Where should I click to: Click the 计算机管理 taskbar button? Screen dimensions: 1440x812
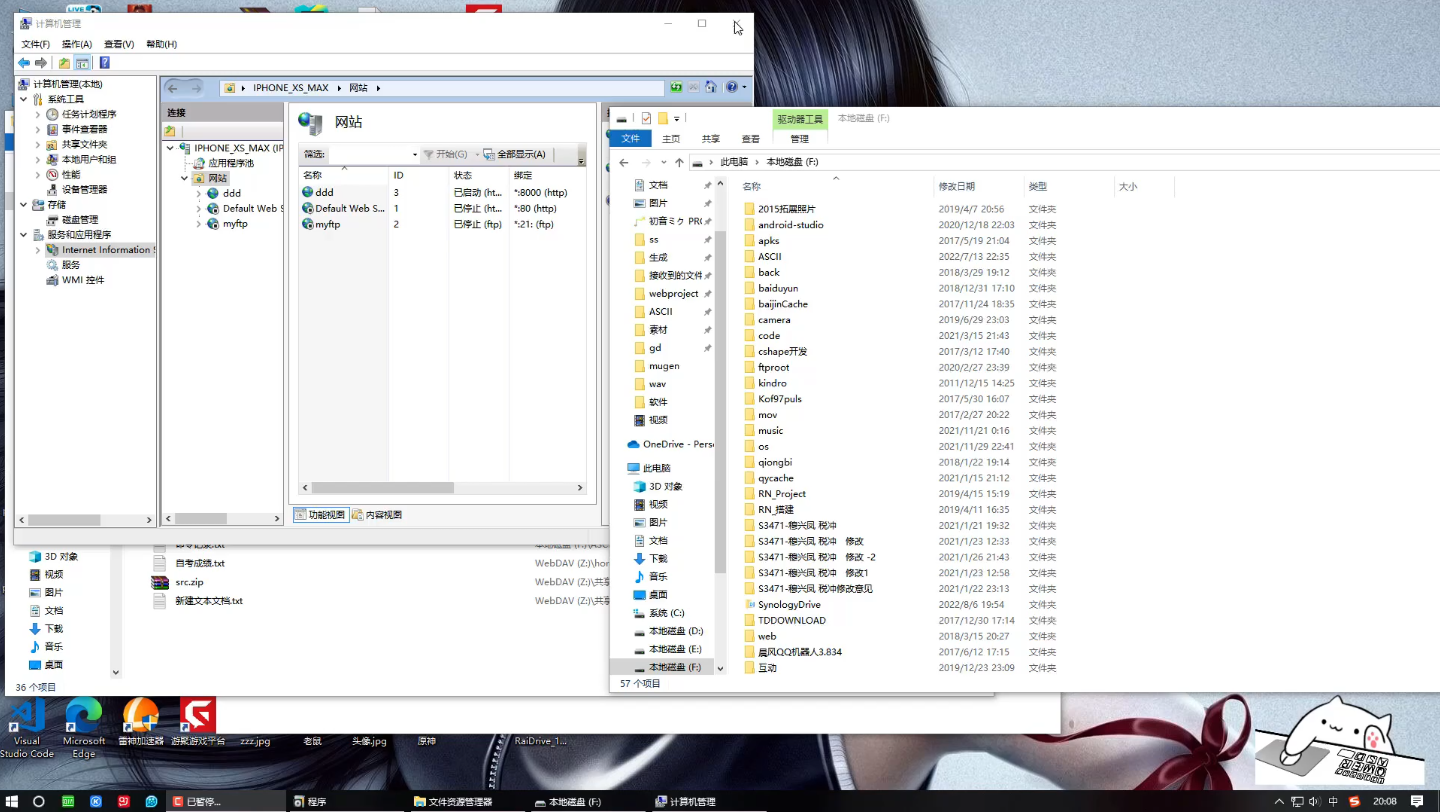(x=709, y=801)
